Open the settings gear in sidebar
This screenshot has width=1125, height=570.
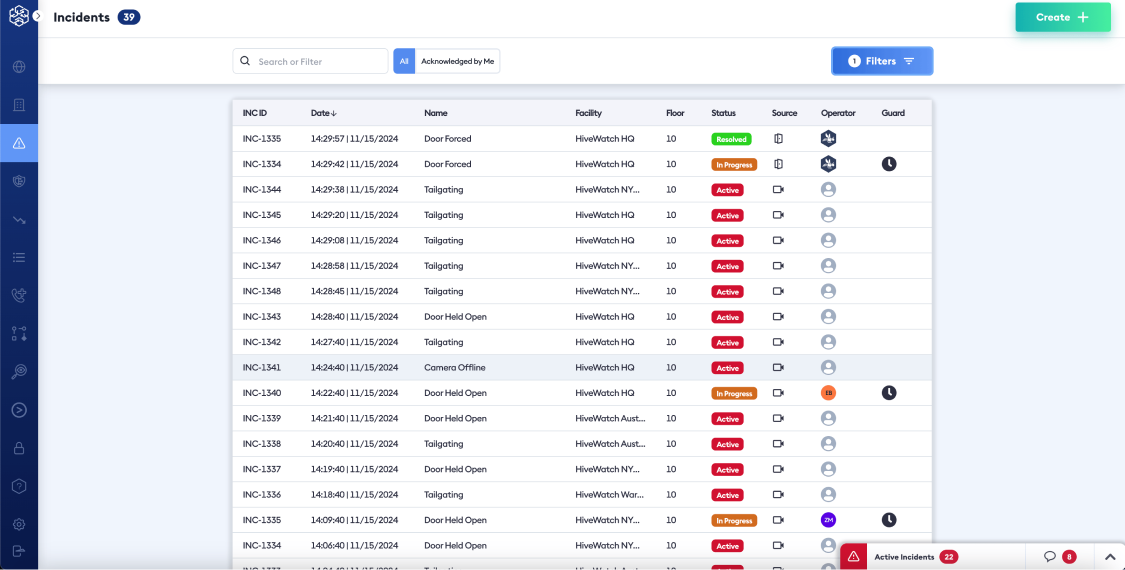[18, 524]
